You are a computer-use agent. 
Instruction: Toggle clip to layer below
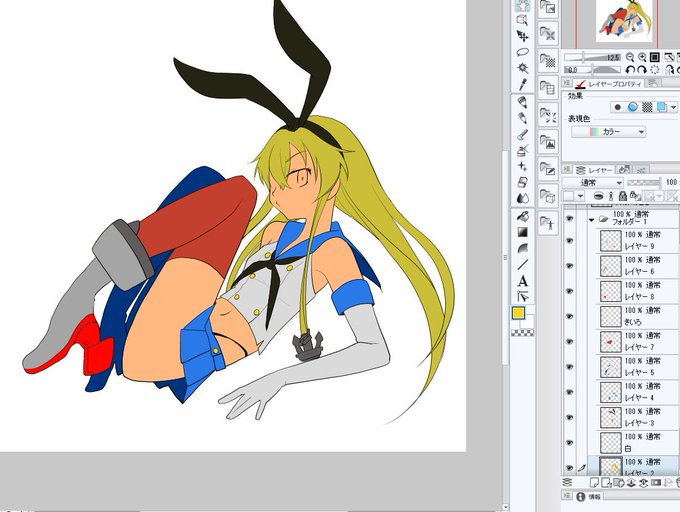(x=598, y=196)
